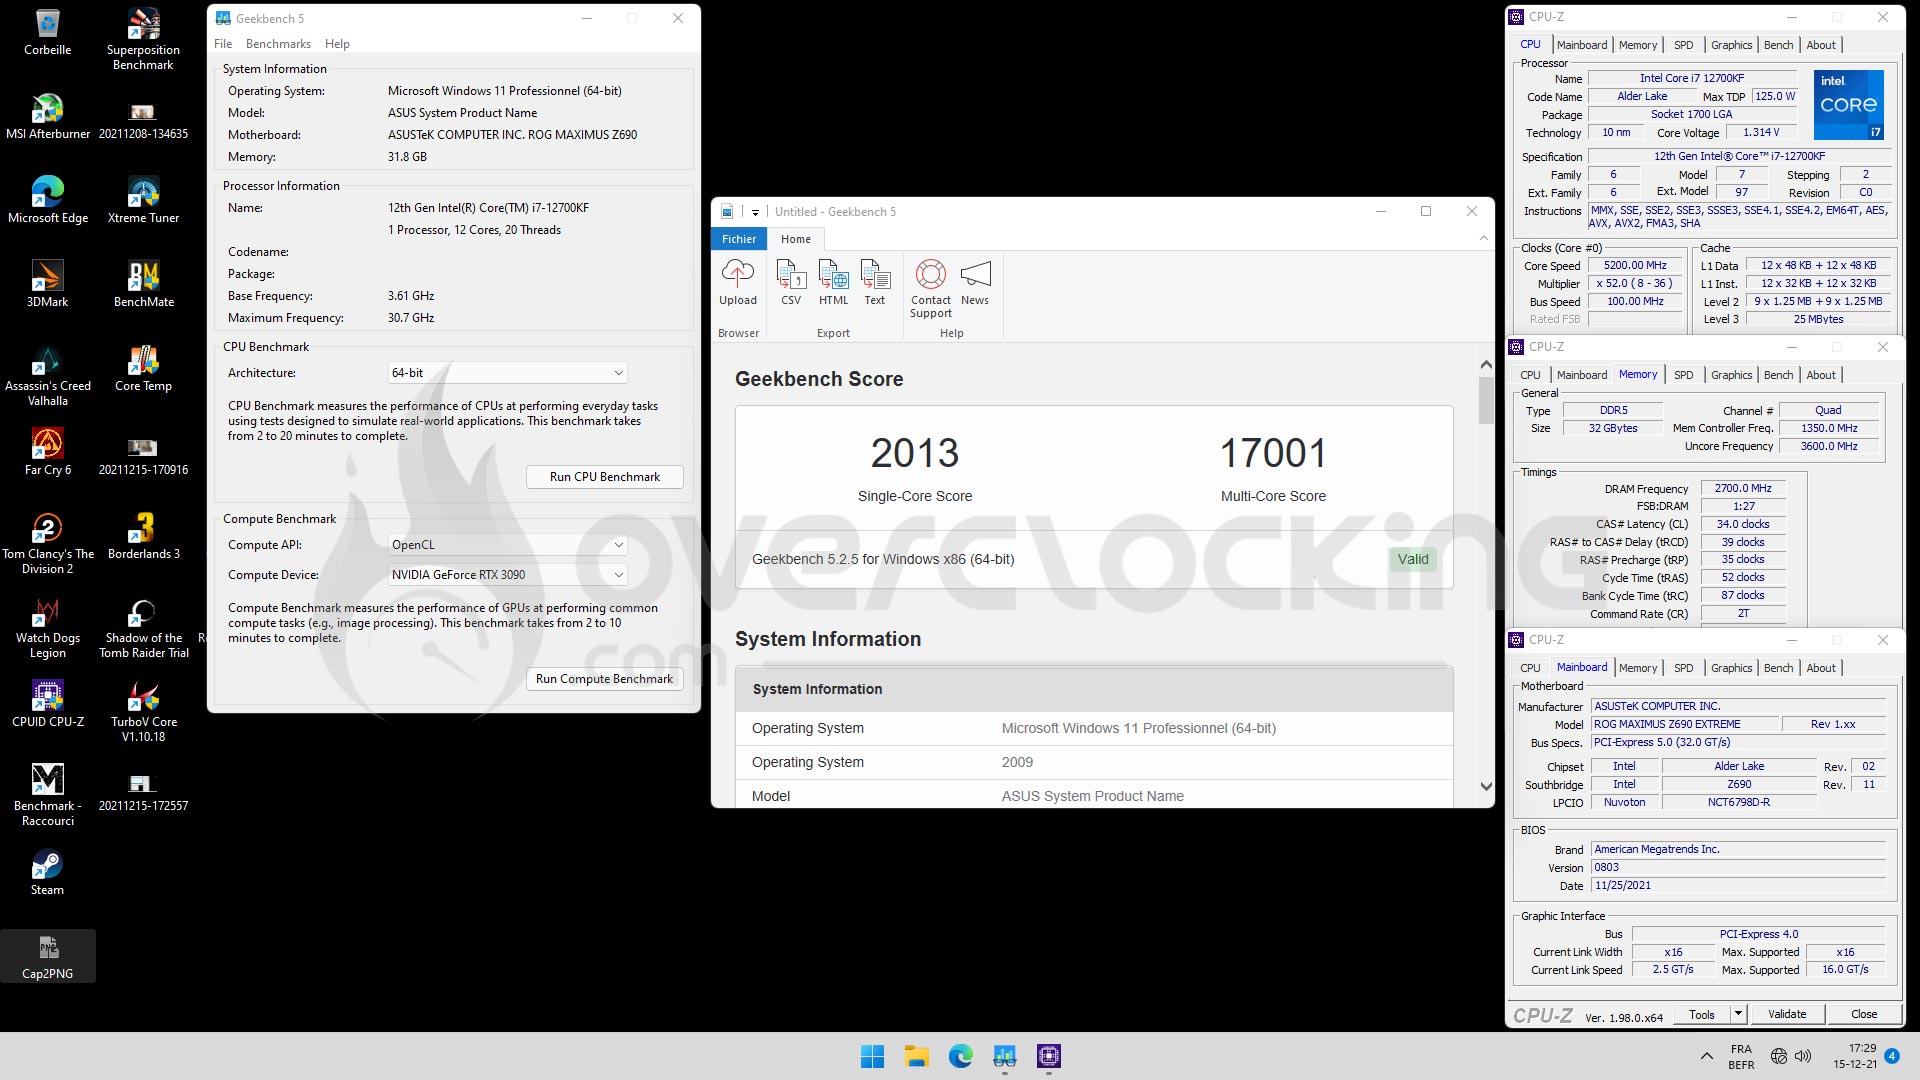The height and width of the screenshot is (1080, 1920).
Task: Open Core Temp desktop icon
Action: (144, 368)
